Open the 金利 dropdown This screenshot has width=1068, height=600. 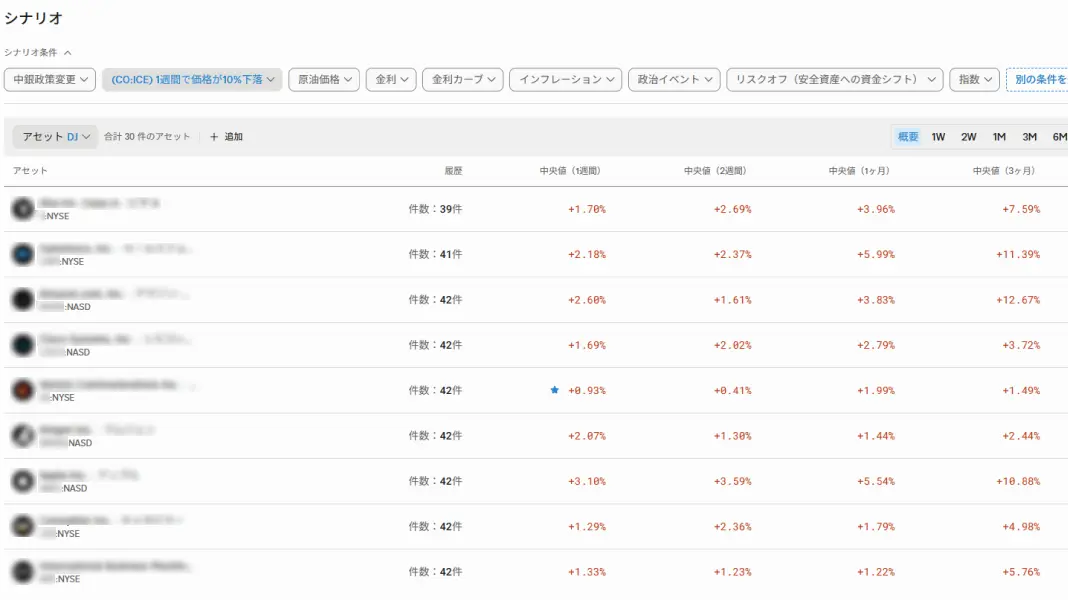[x=391, y=80]
